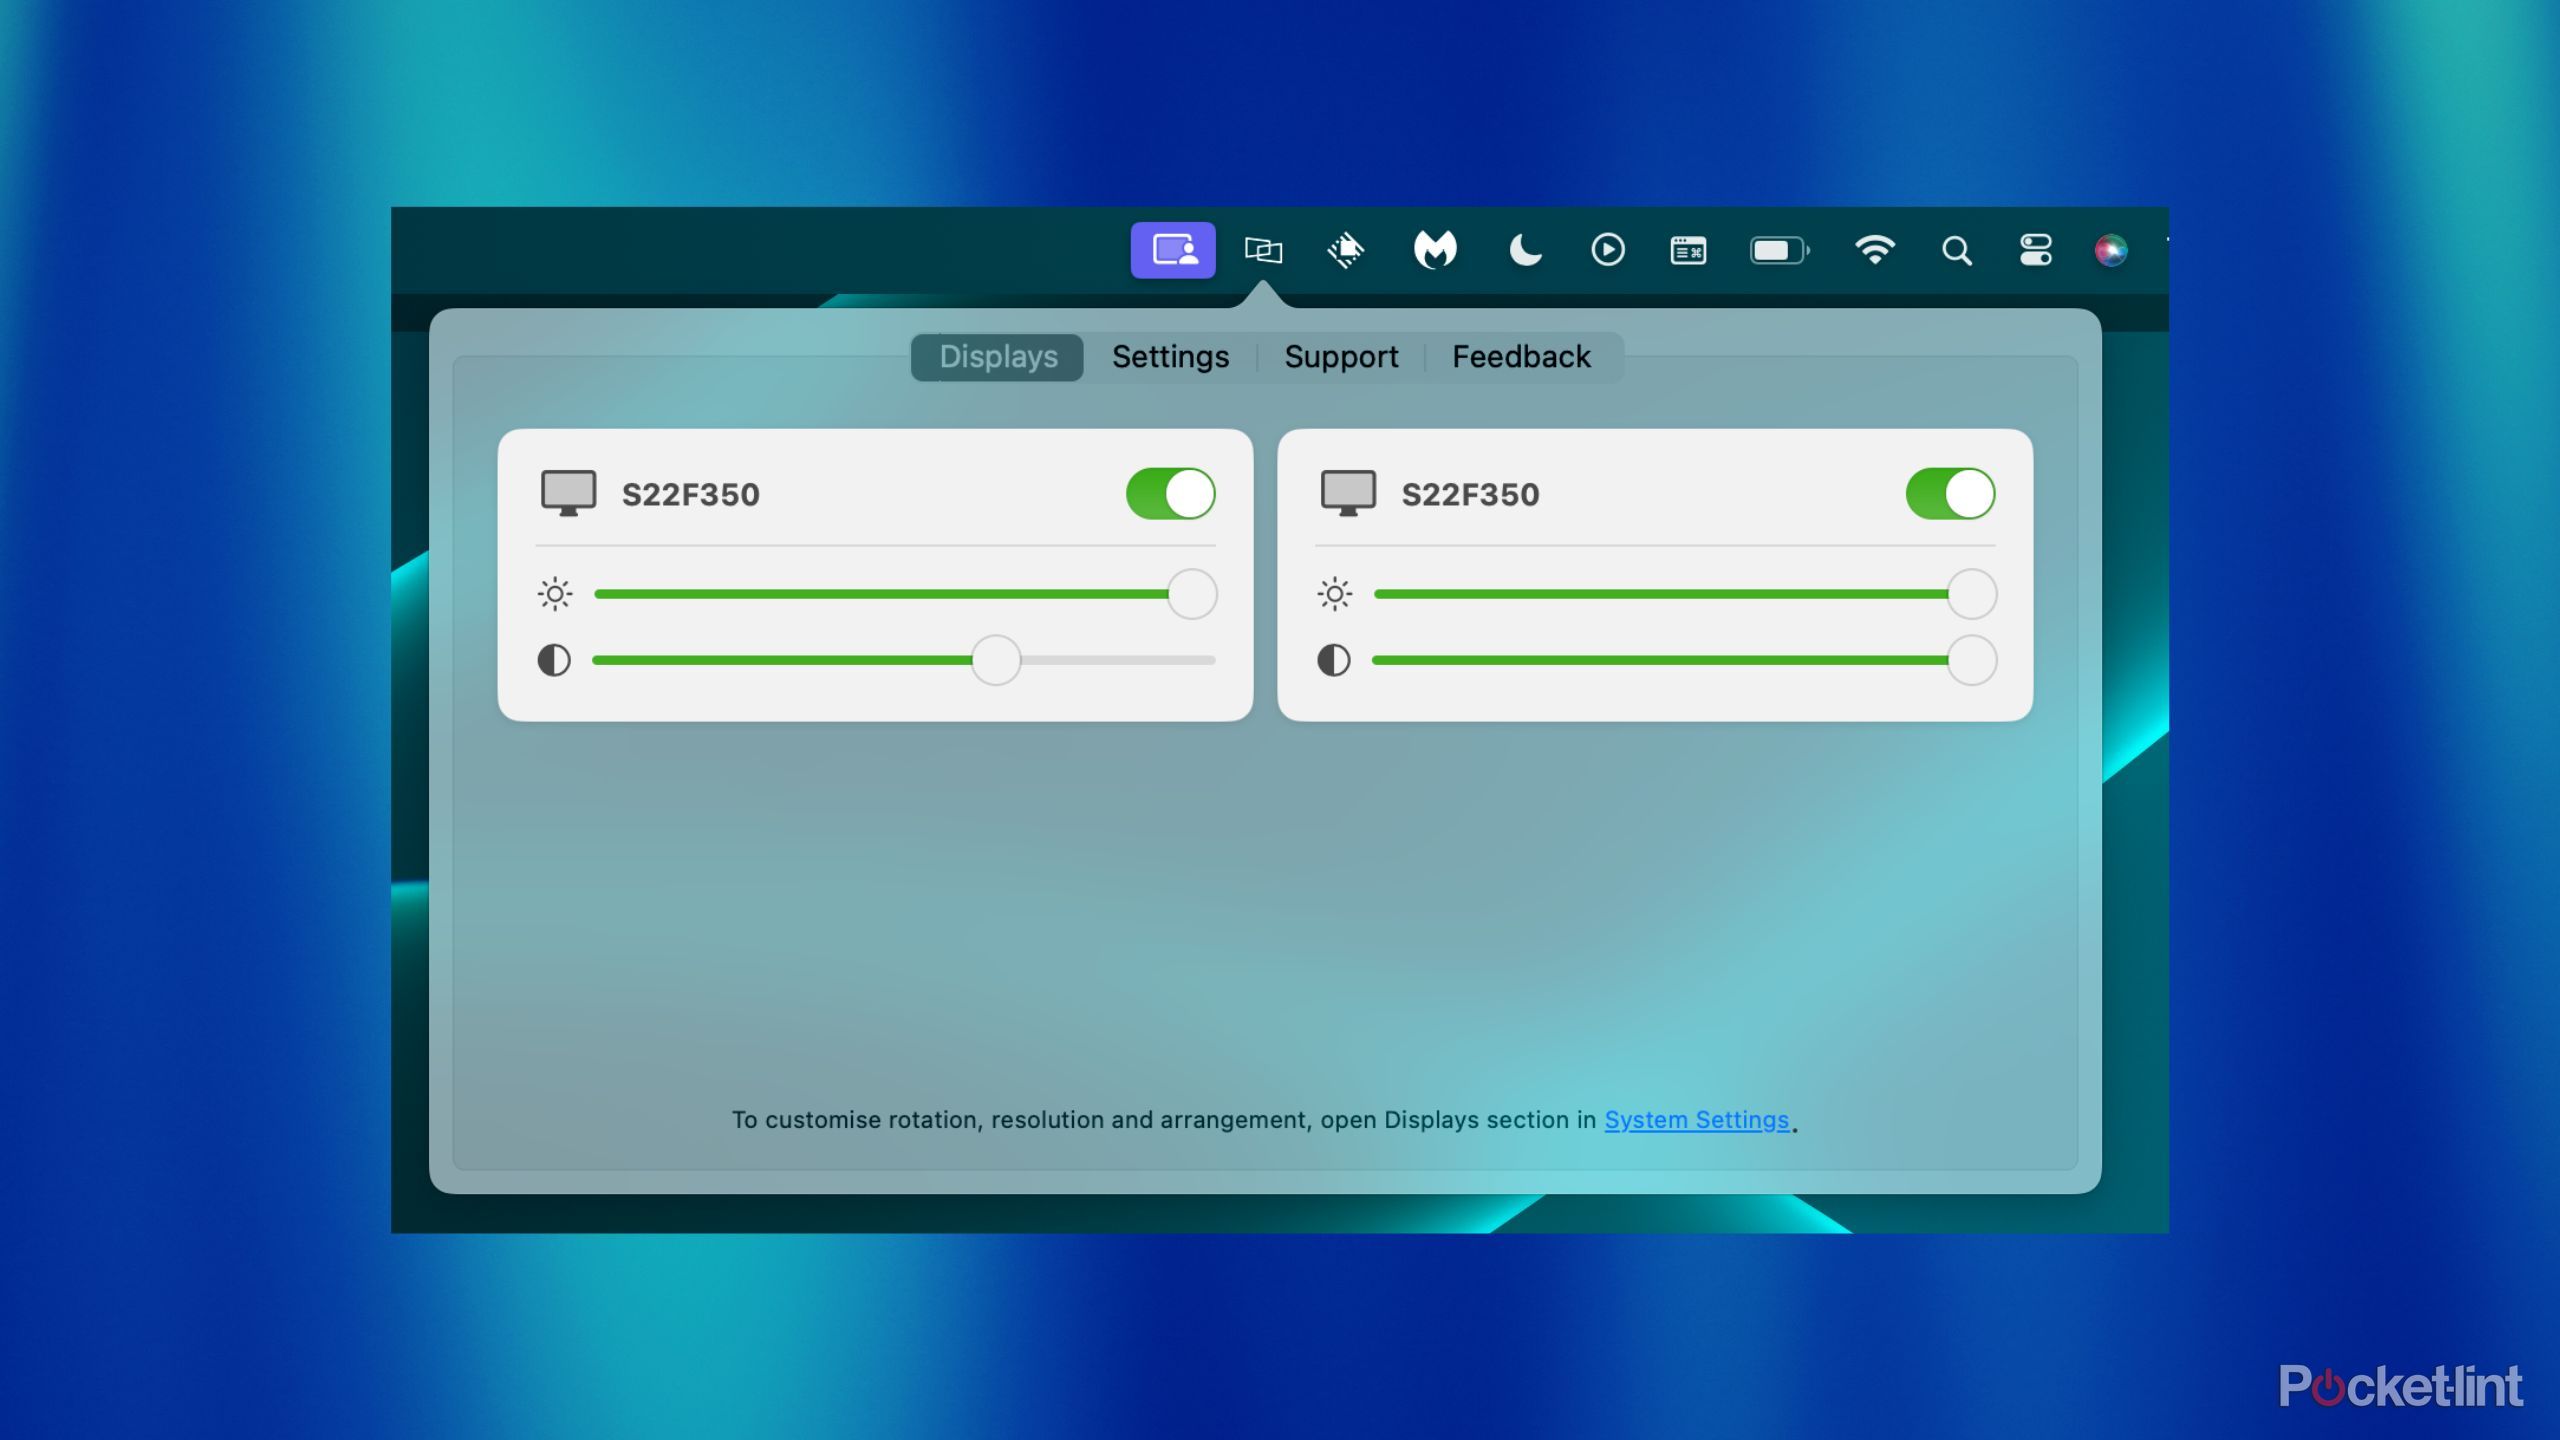Select the Displays tab
The height and width of the screenshot is (1440, 2560).
(997, 357)
